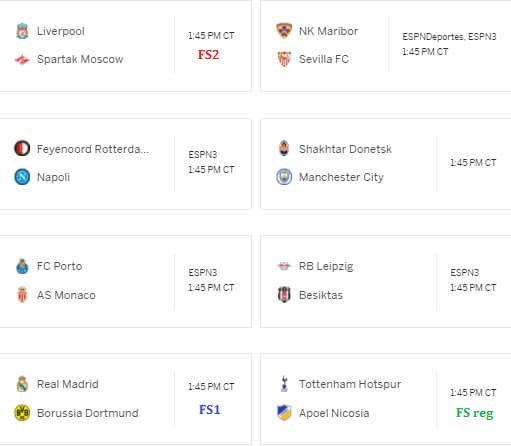
Task: Open the Besiktas team link
Action: [321, 295]
